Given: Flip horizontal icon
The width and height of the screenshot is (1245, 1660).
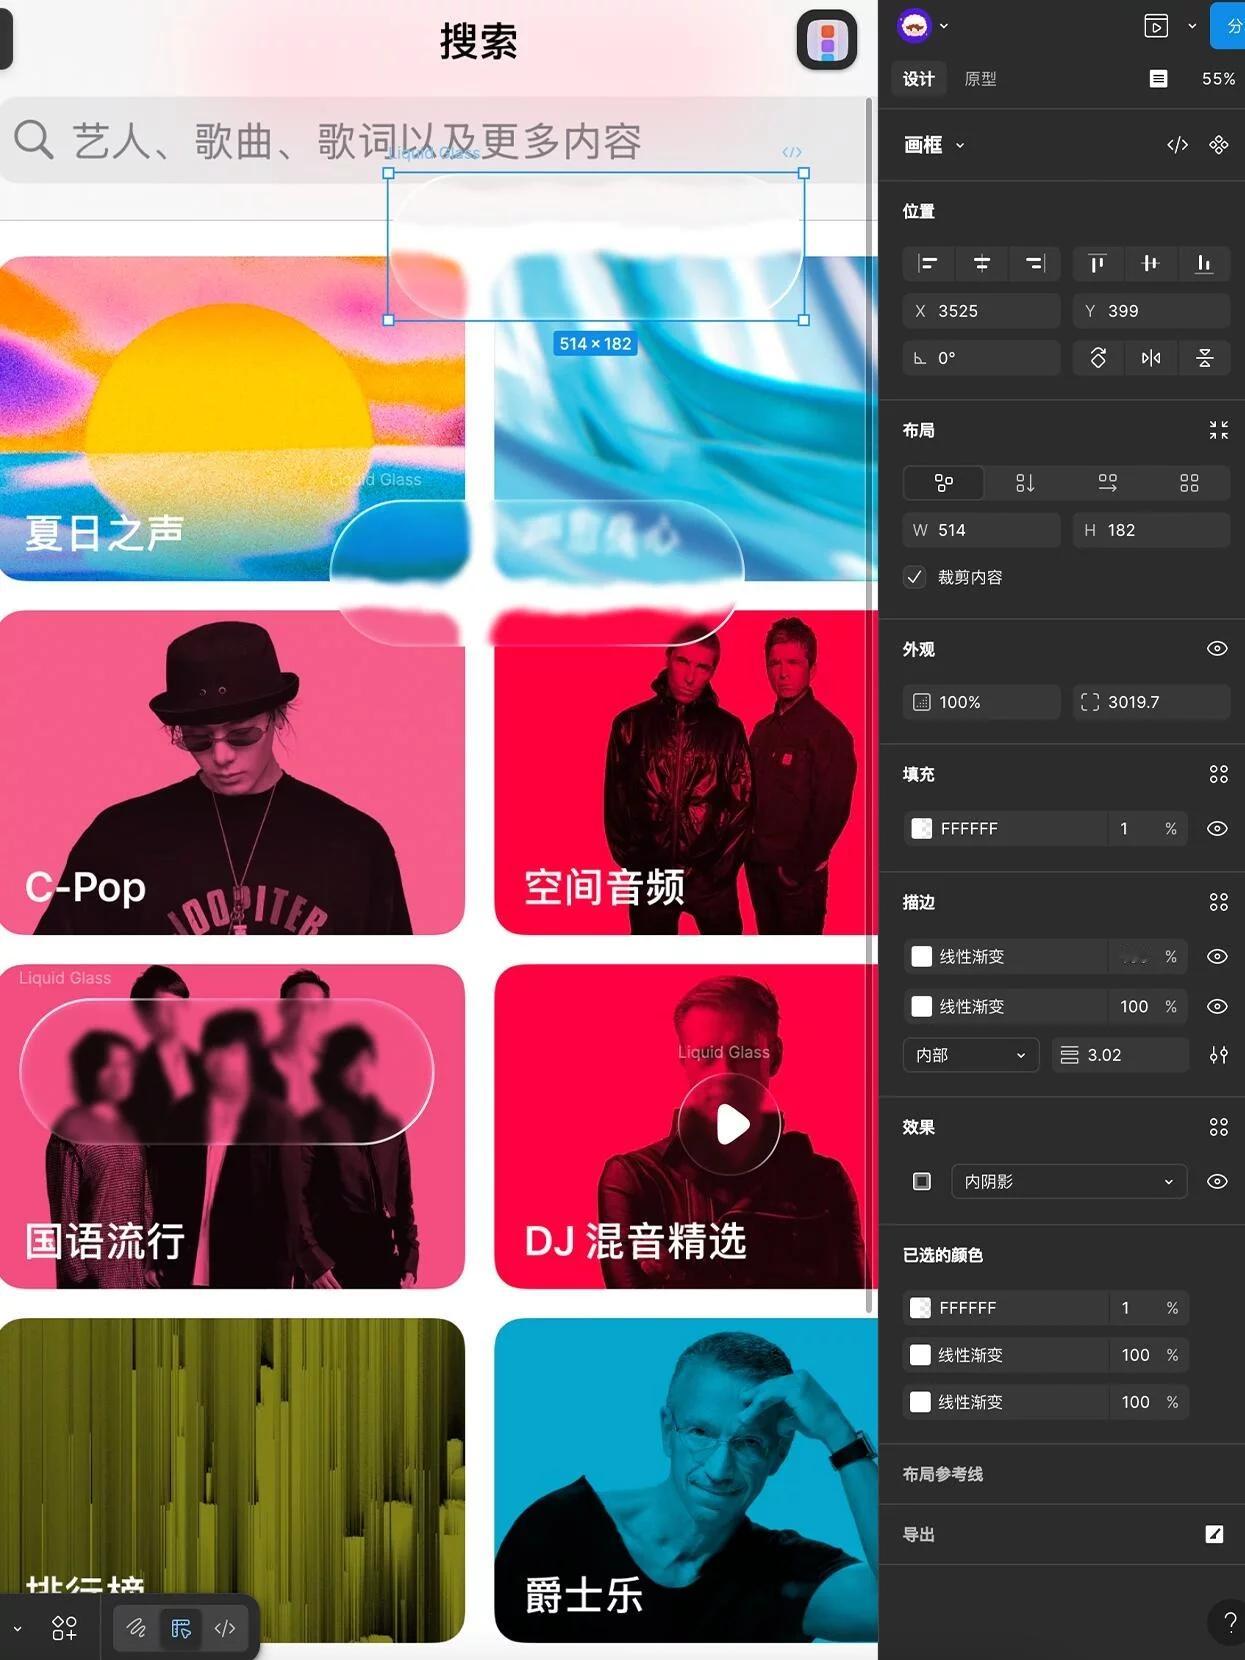Looking at the screenshot, I should [1151, 358].
